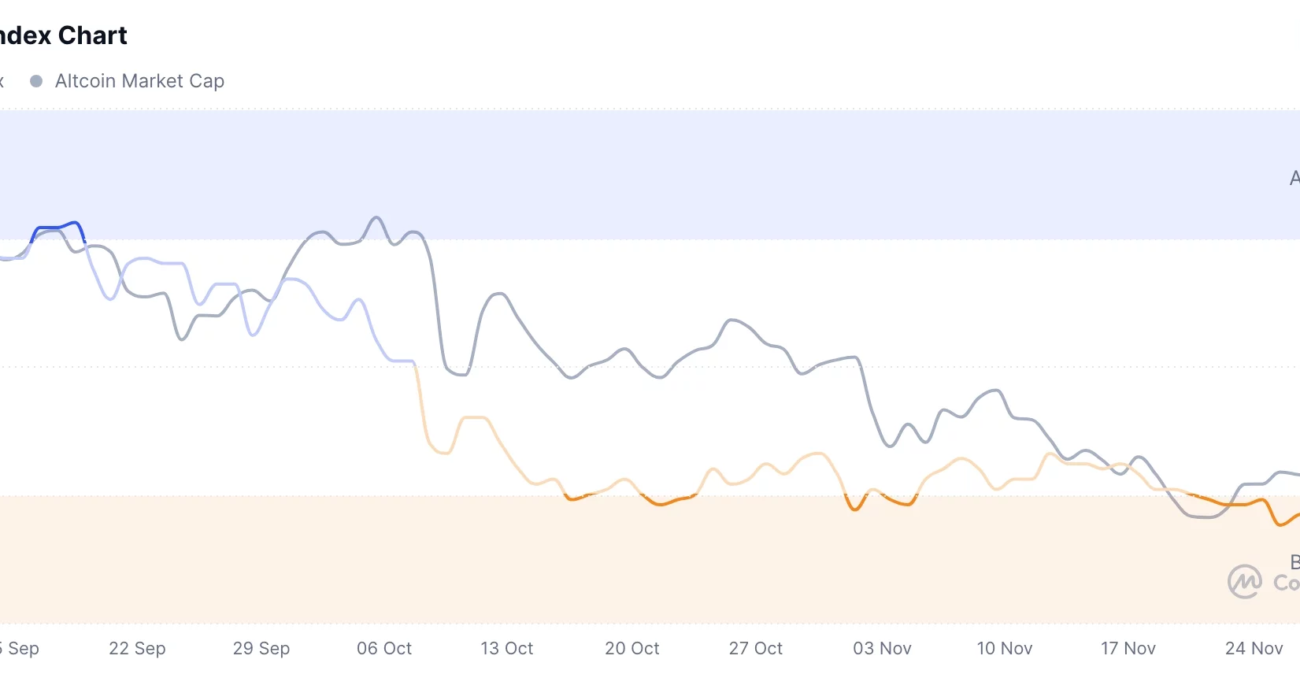The height and width of the screenshot is (700, 1300).
Task: Click the 24 Nov axis label
Action: (1253, 648)
